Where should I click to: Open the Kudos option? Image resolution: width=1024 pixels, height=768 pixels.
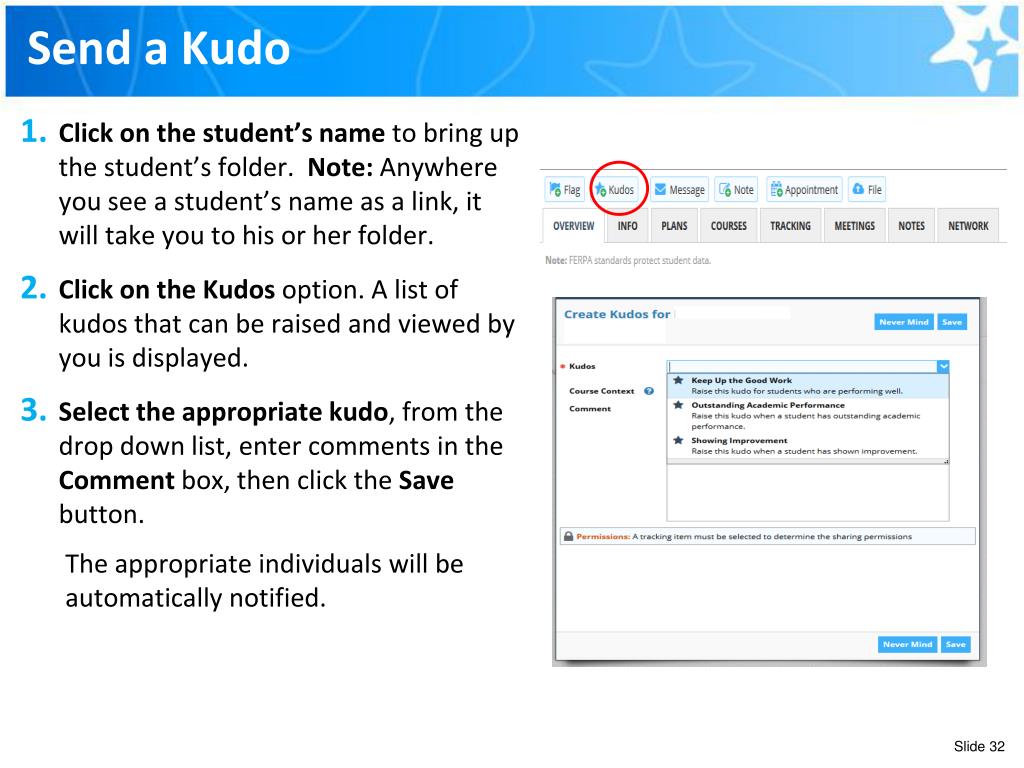coord(615,189)
